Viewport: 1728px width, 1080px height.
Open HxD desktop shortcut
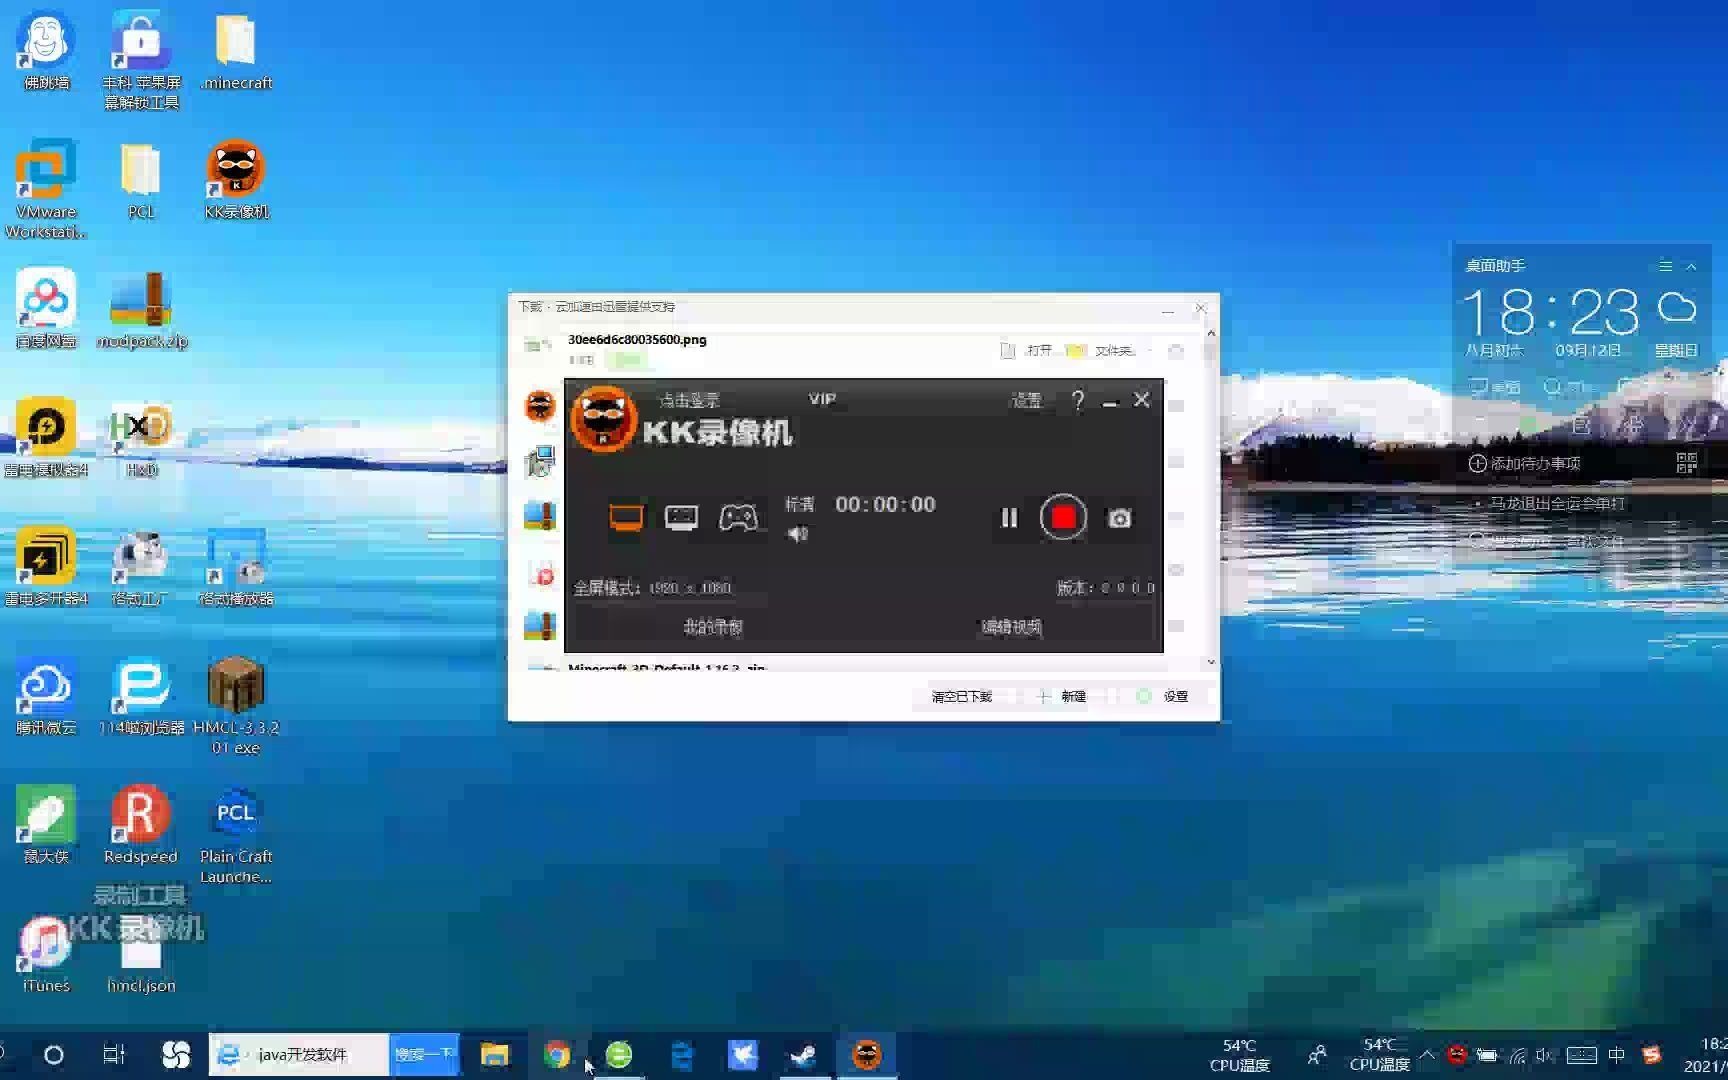(141, 438)
